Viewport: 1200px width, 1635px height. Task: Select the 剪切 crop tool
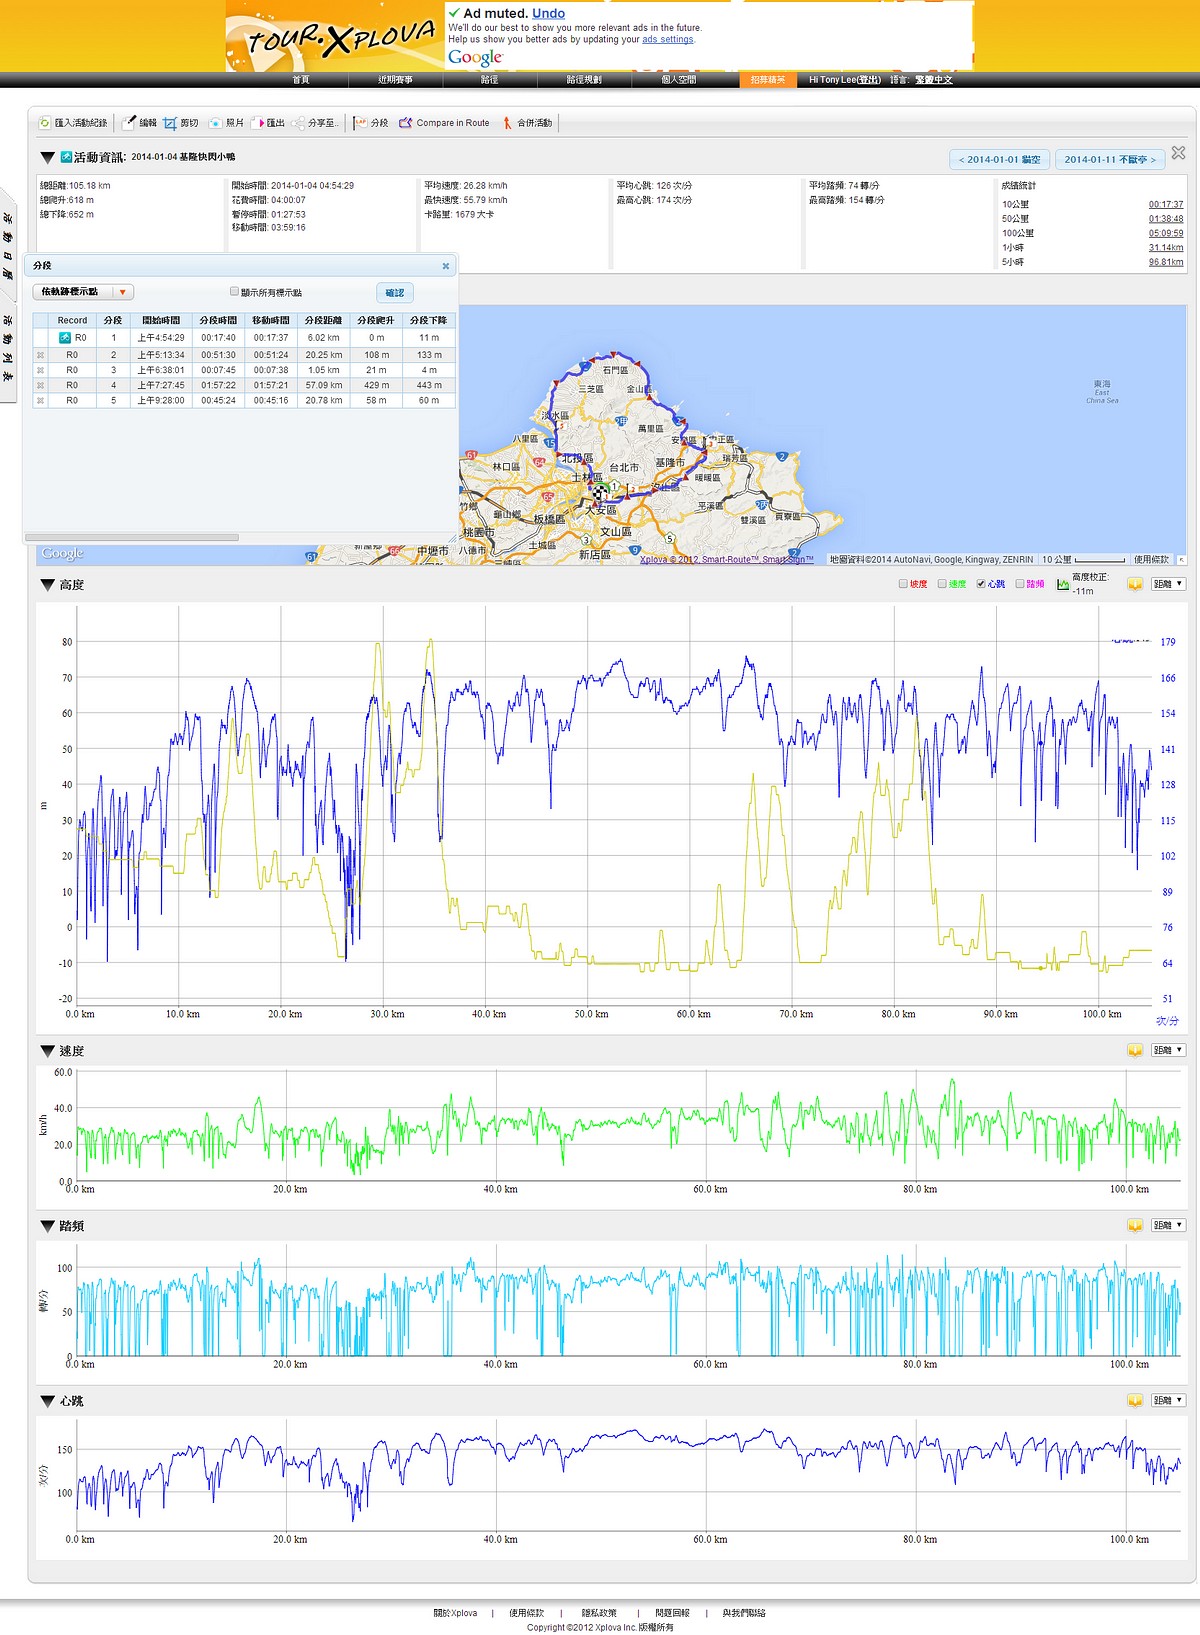[170, 123]
